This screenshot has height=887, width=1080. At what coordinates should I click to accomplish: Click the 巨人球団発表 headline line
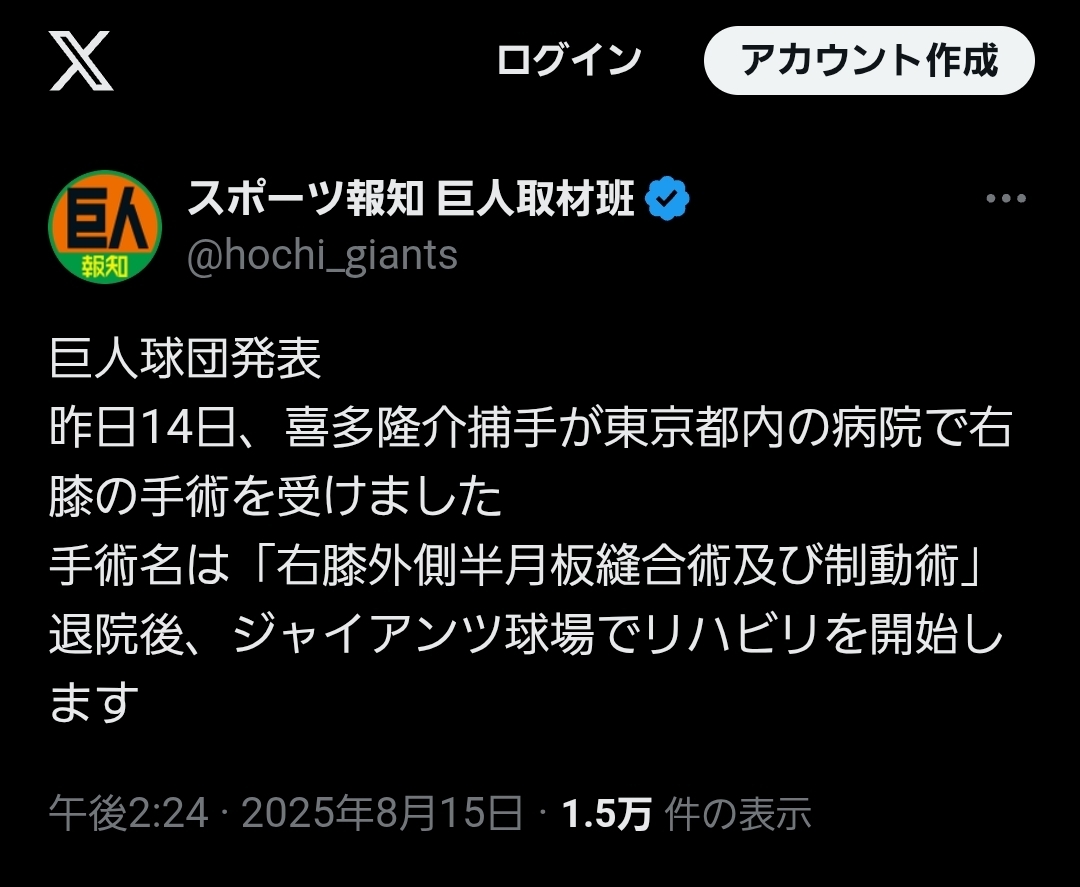click(185, 359)
